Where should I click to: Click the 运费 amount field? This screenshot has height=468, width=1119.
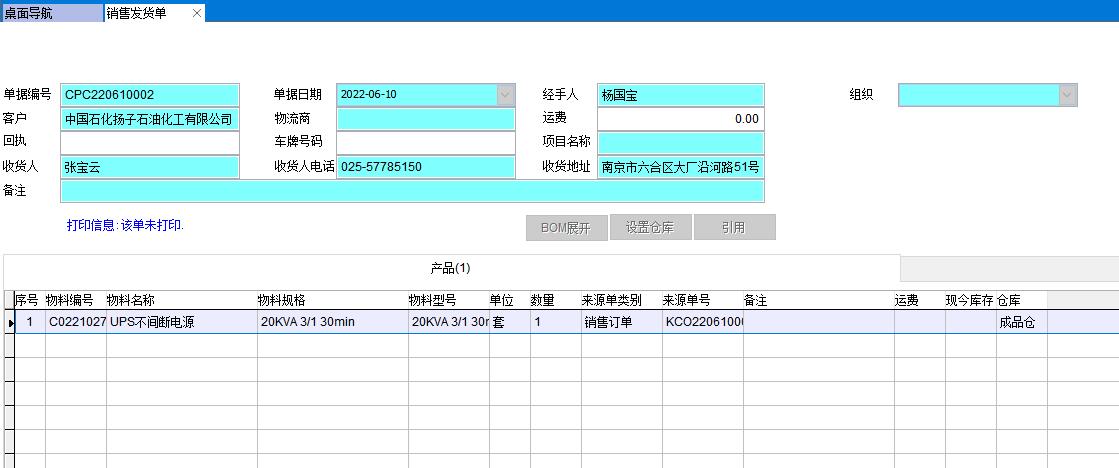click(680, 119)
